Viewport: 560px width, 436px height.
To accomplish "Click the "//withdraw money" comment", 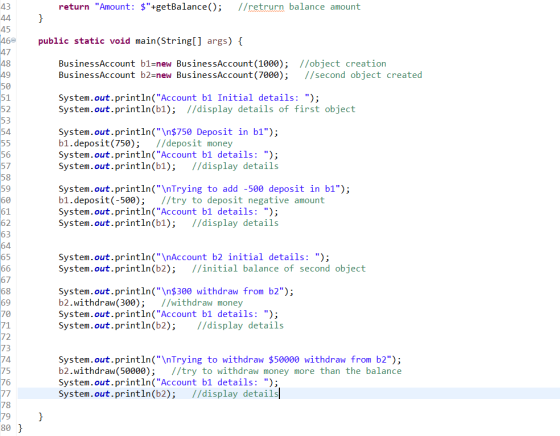I will (x=202, y=303).
